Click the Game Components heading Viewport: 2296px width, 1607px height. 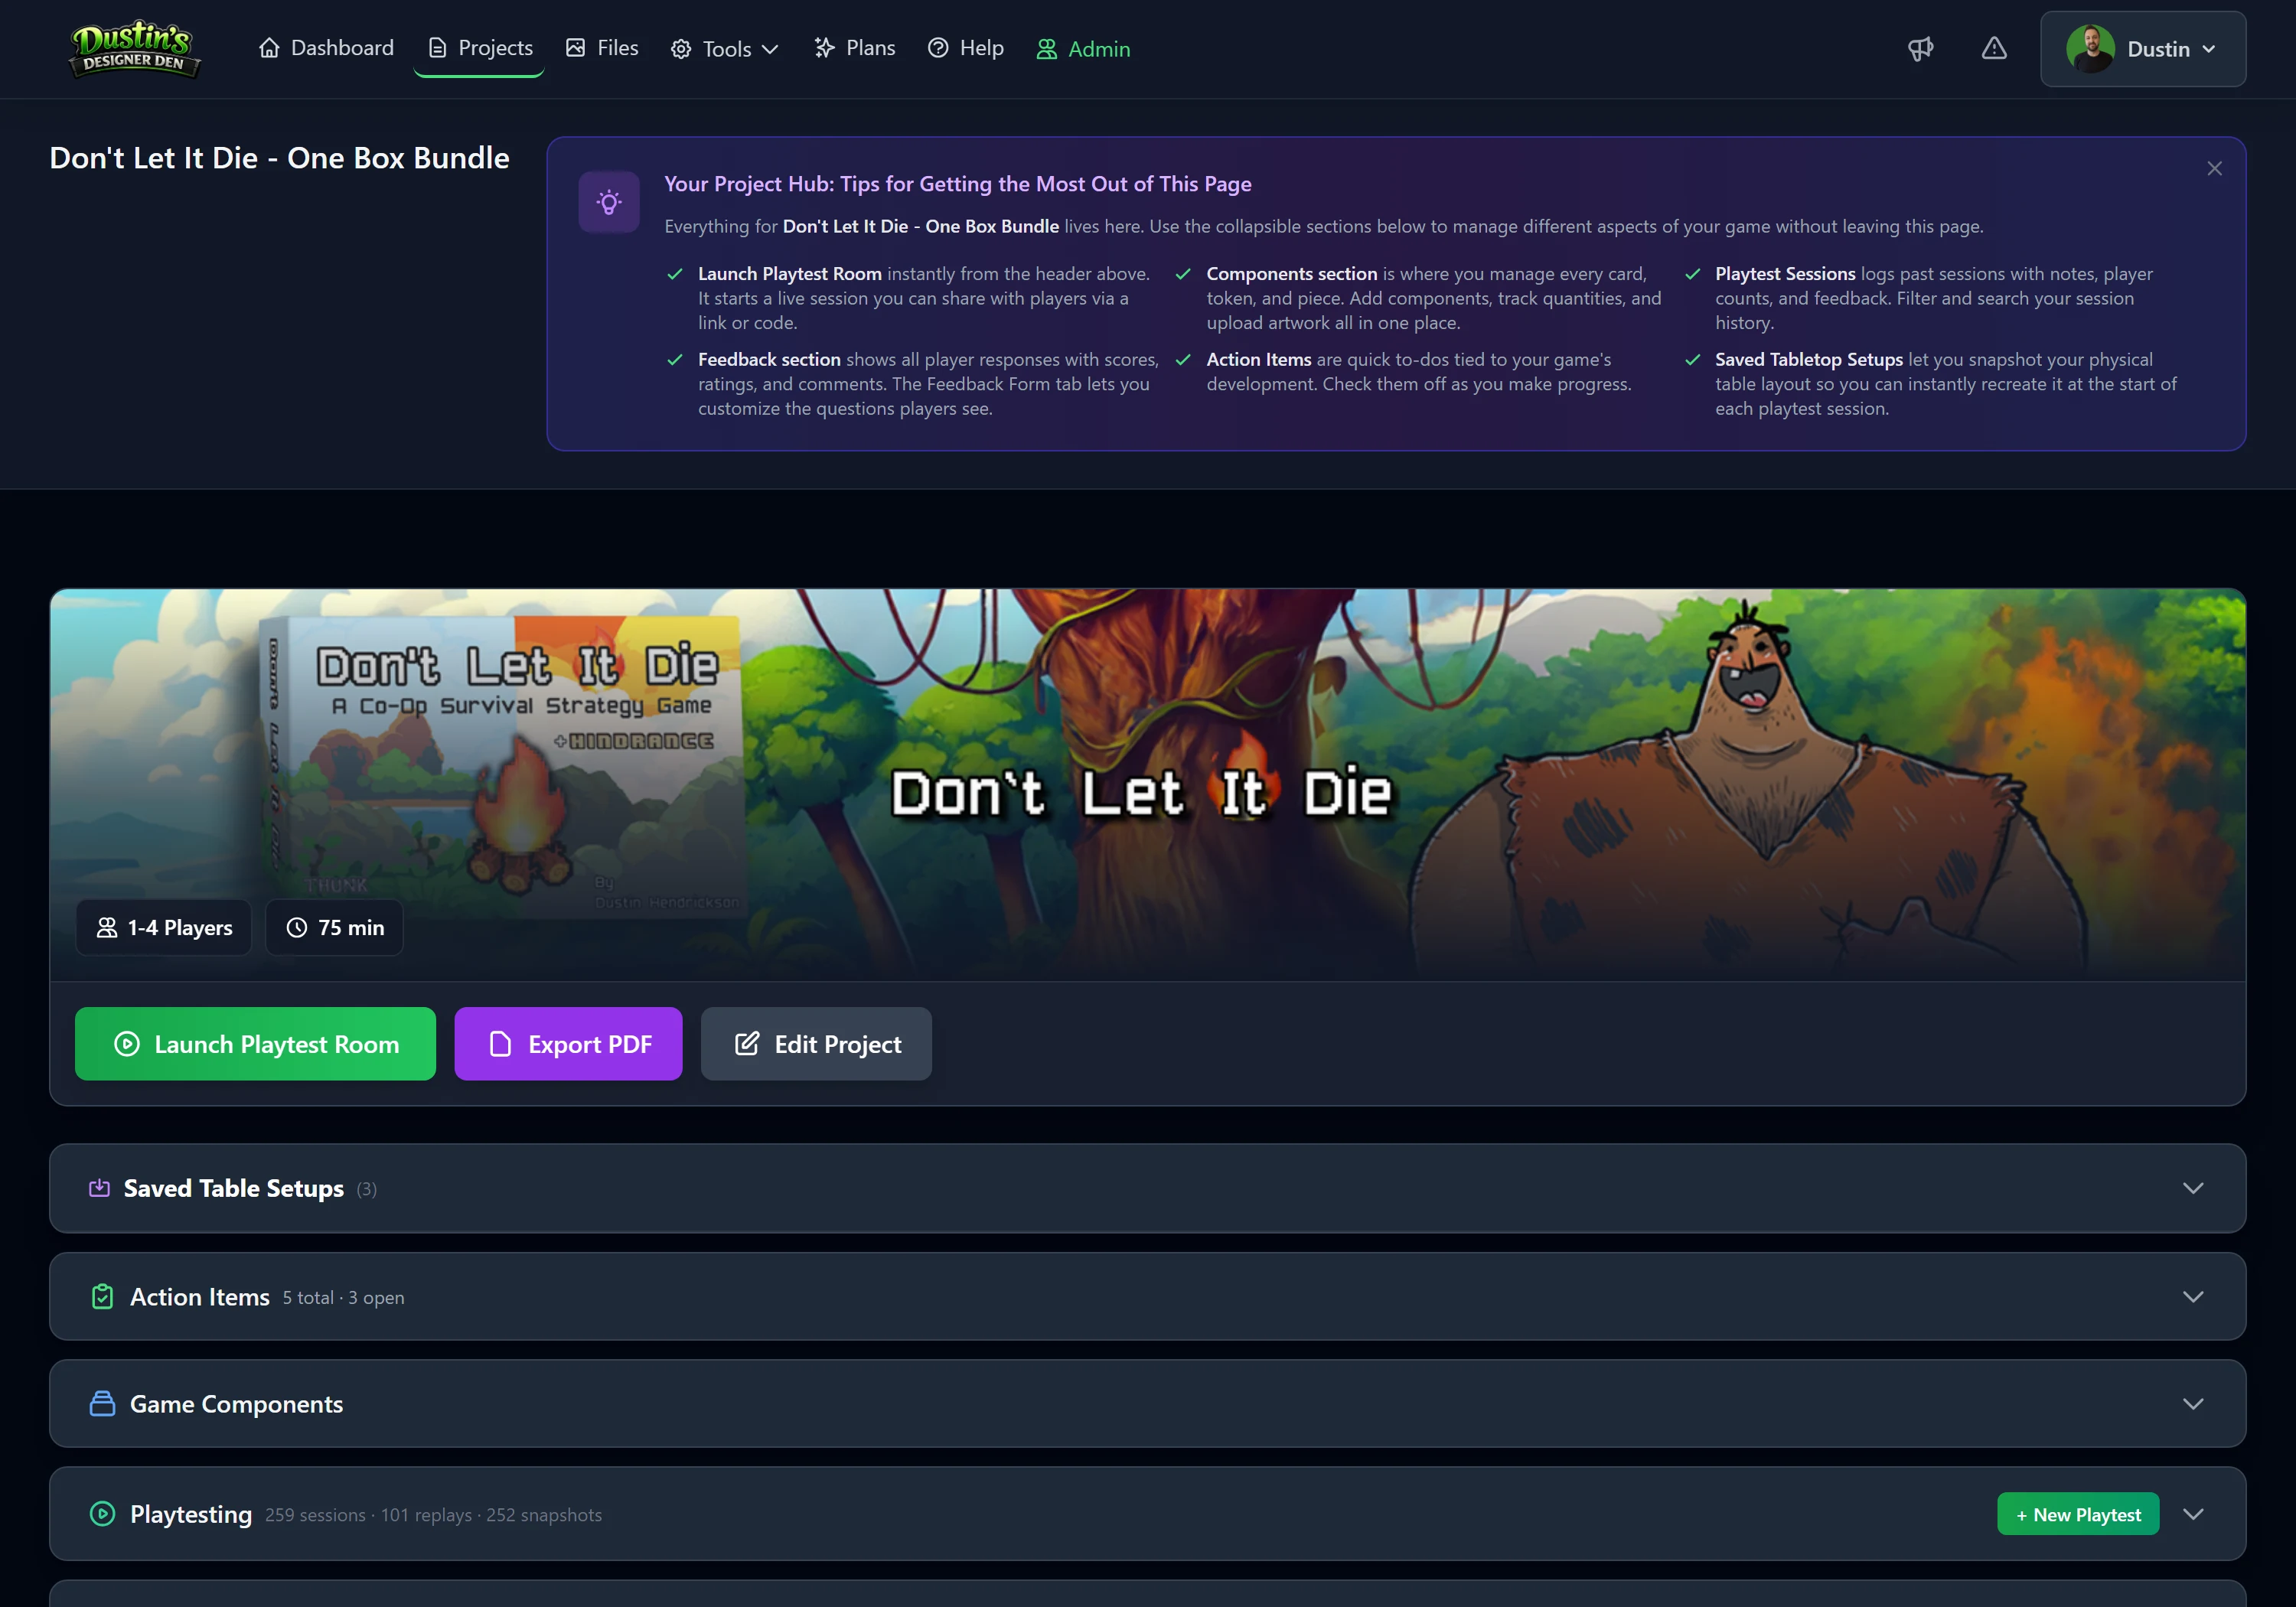click(237, 1404)
